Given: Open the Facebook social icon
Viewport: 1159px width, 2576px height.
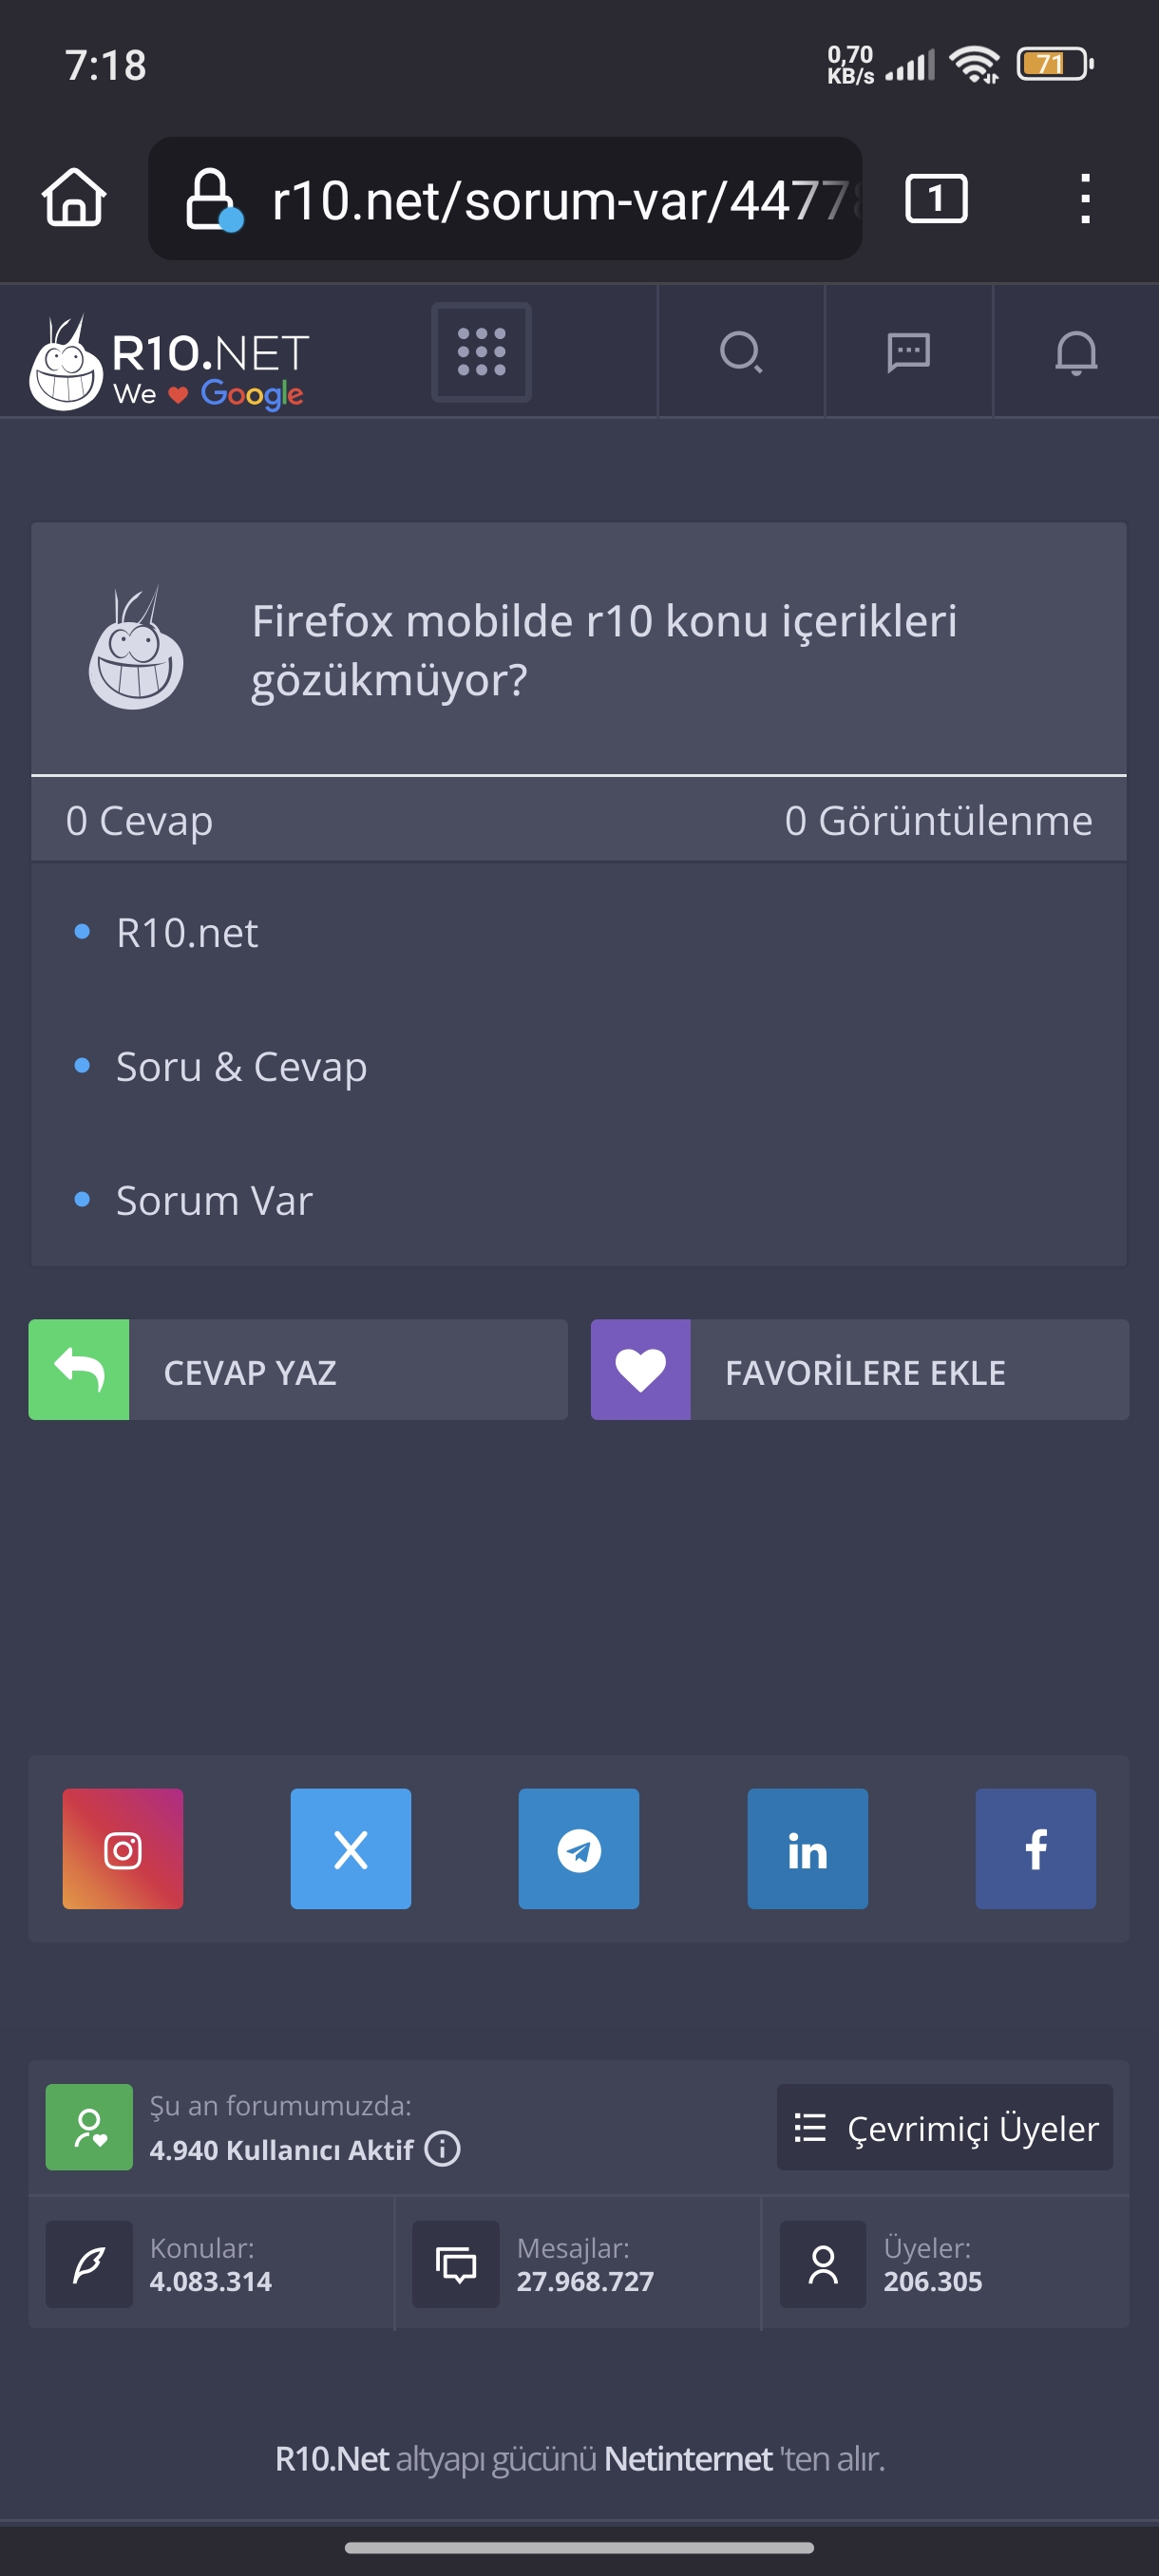Looking at the screenshot, I should pyautogui.click(x=1036, y=1848).
